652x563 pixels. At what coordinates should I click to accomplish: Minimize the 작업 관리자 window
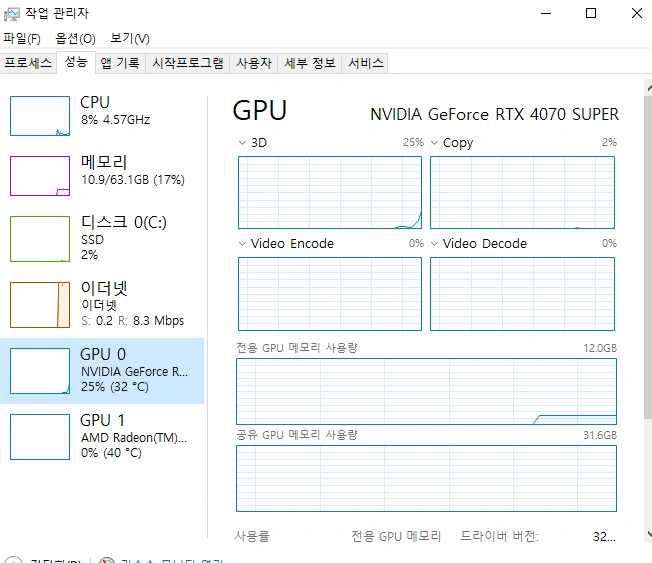click(x=546, y=13)
